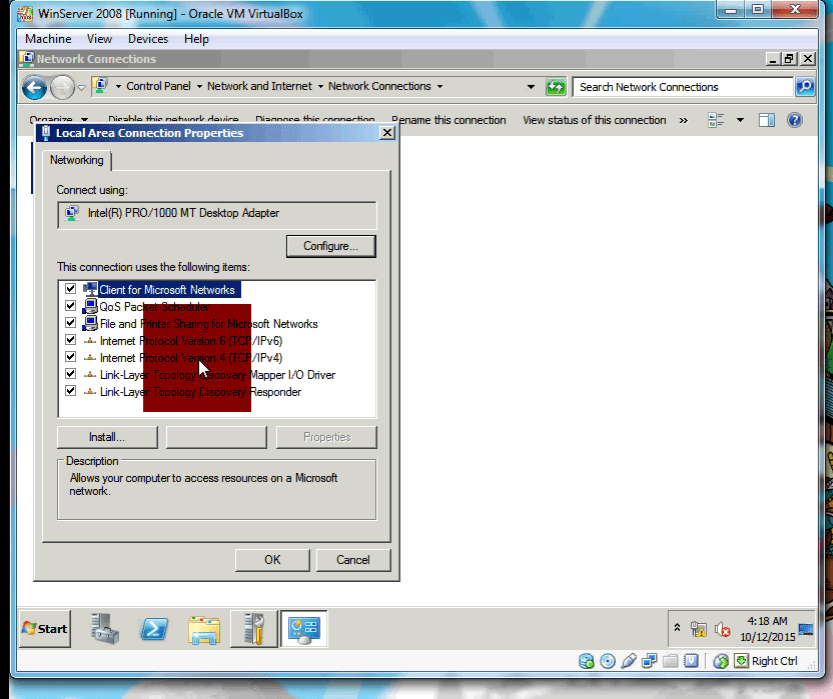Open the Machine menu

coord(48,39)
